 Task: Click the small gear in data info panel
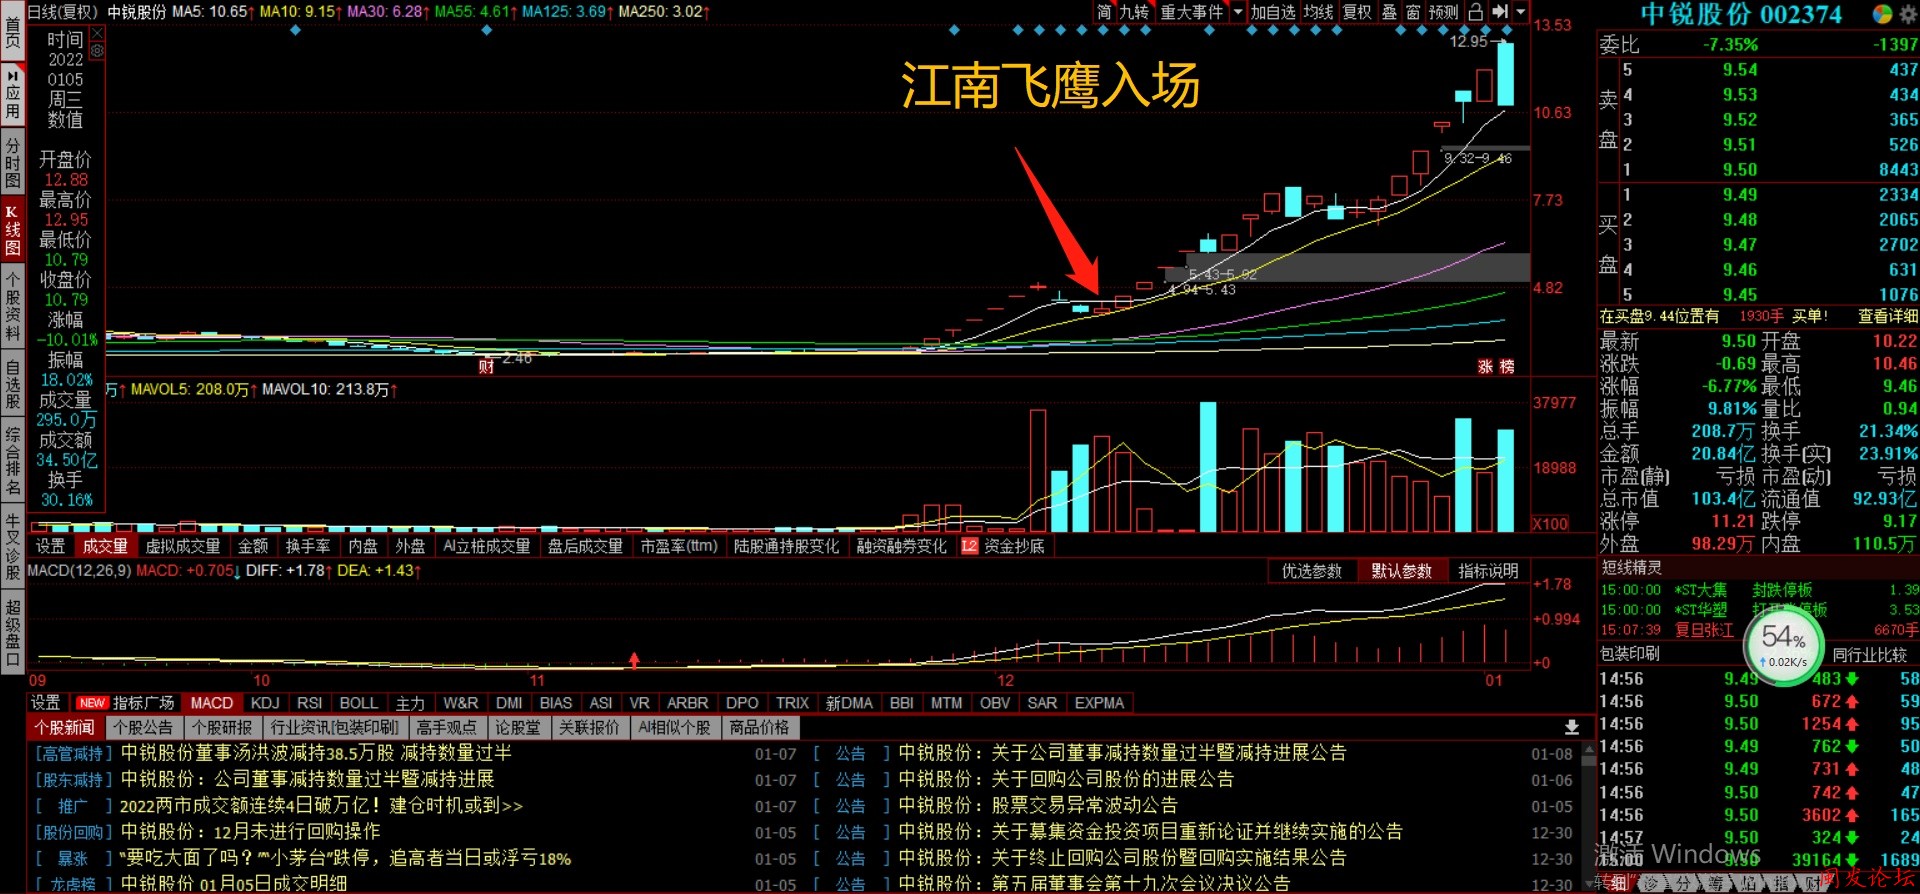pyautogui.click(x=97, y=50)
